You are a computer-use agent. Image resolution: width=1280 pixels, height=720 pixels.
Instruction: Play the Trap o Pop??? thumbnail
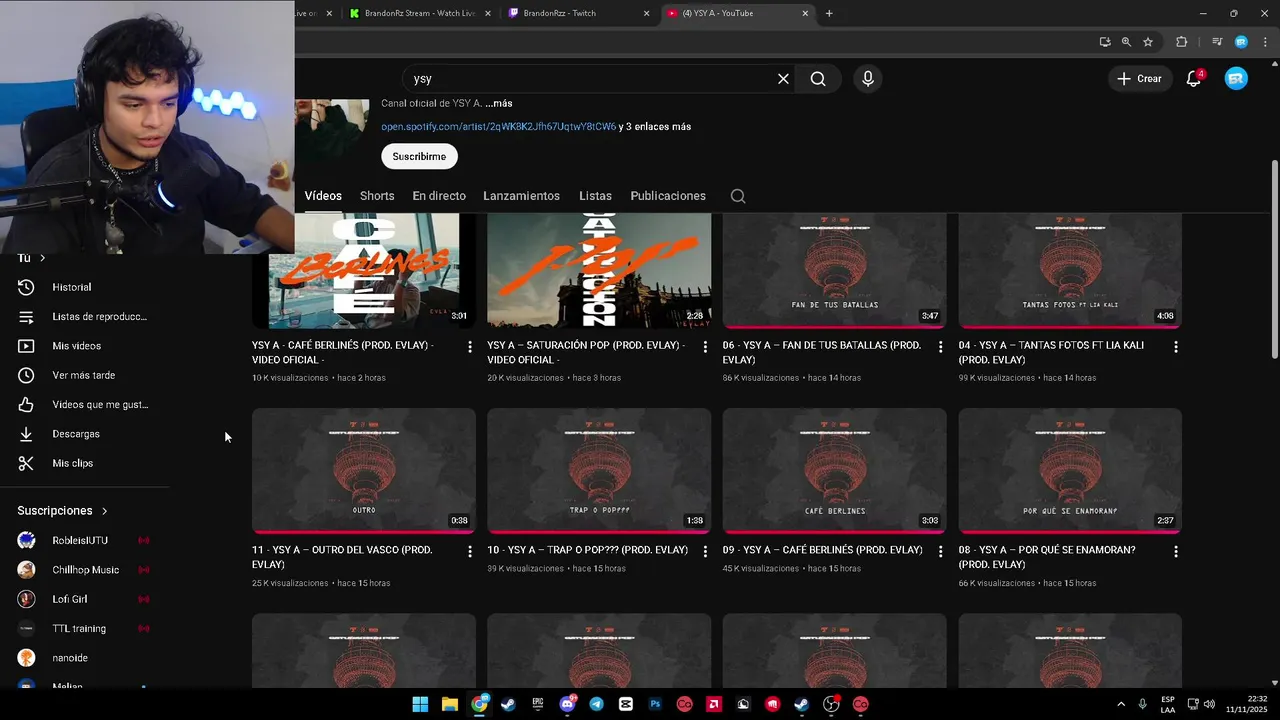[x=599, y=470]
